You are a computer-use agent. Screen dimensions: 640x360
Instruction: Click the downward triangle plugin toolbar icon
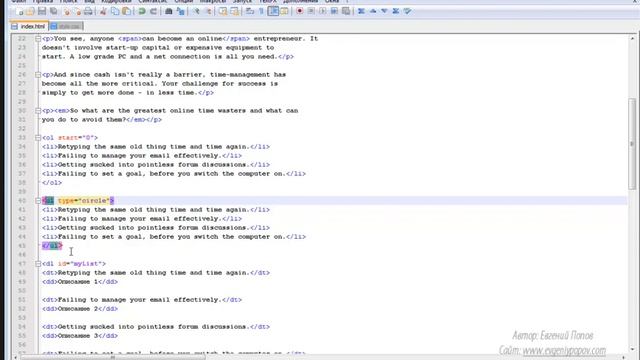[384, 11]
